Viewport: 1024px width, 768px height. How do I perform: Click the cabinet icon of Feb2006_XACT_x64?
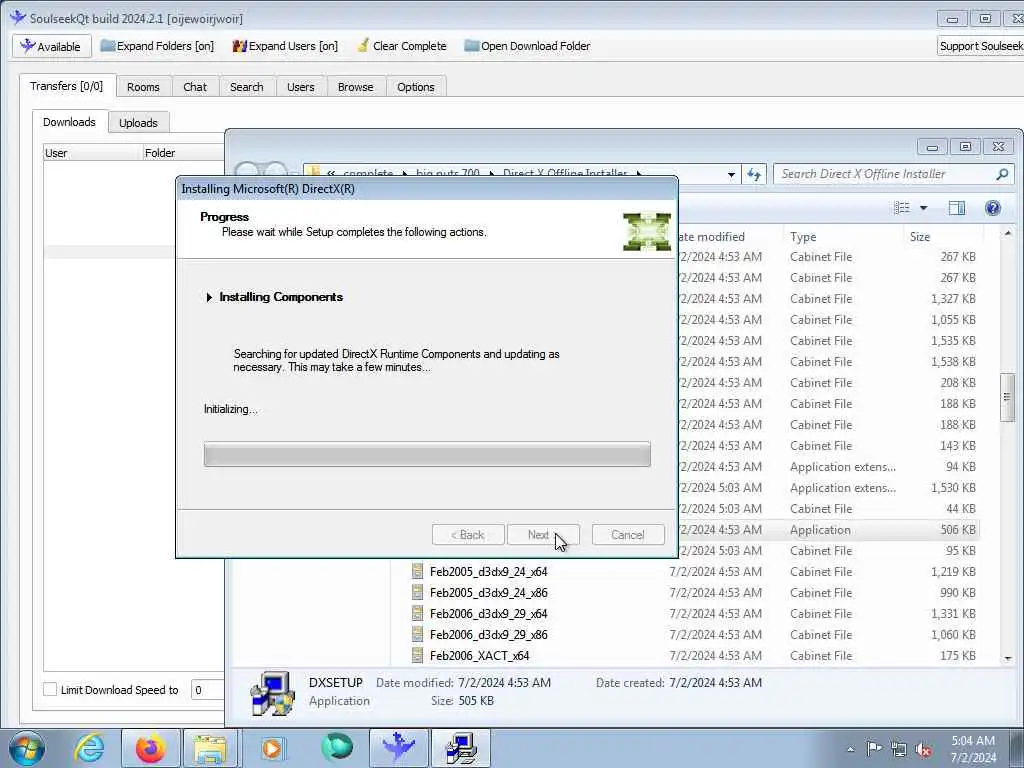tap(418, 655)
